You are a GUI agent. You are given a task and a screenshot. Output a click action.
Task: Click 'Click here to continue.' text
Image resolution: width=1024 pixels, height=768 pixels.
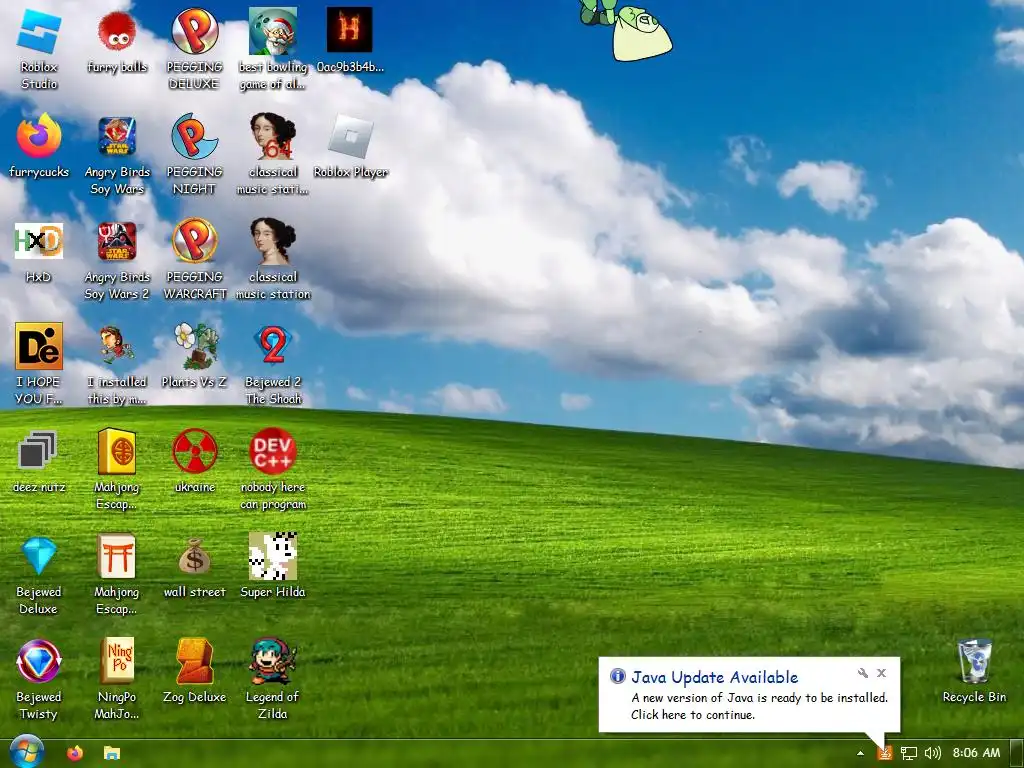(693, 714)
